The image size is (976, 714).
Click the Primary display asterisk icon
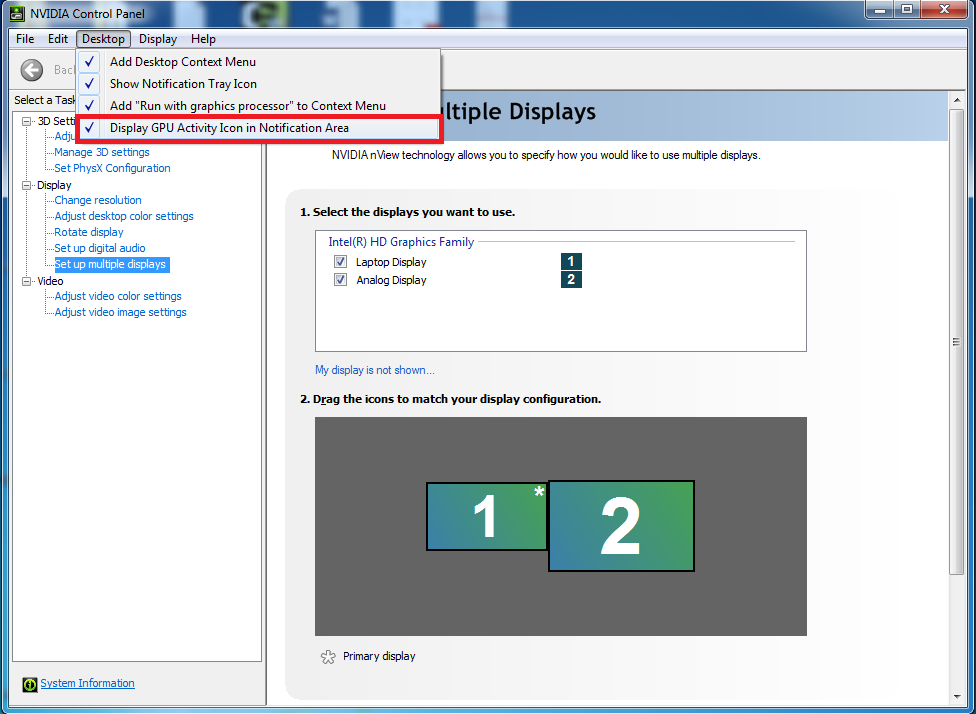(x=328, y=656)
